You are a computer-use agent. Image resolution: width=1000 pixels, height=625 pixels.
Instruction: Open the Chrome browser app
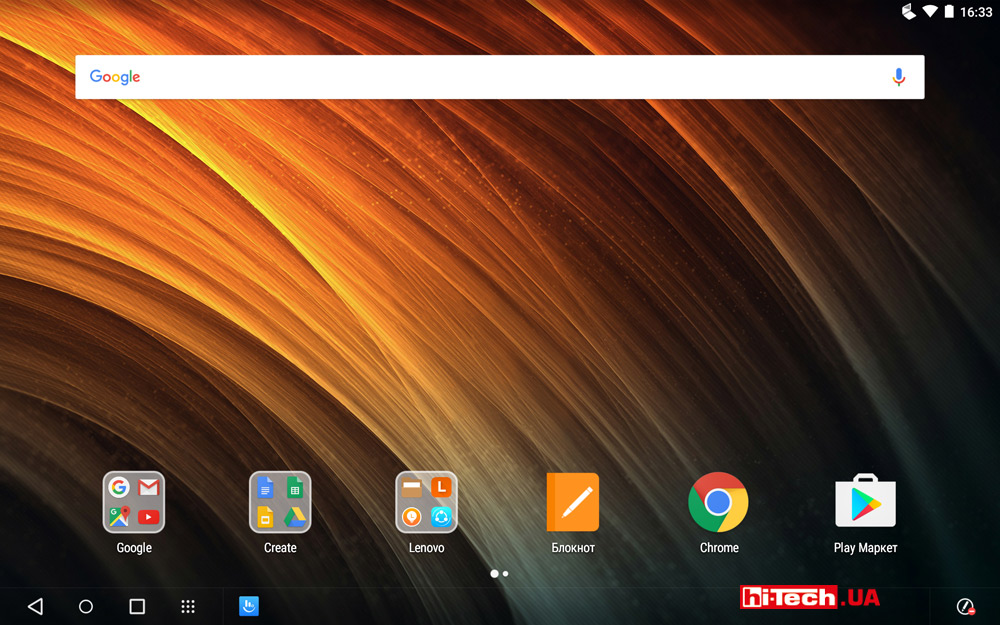(718, 502)
